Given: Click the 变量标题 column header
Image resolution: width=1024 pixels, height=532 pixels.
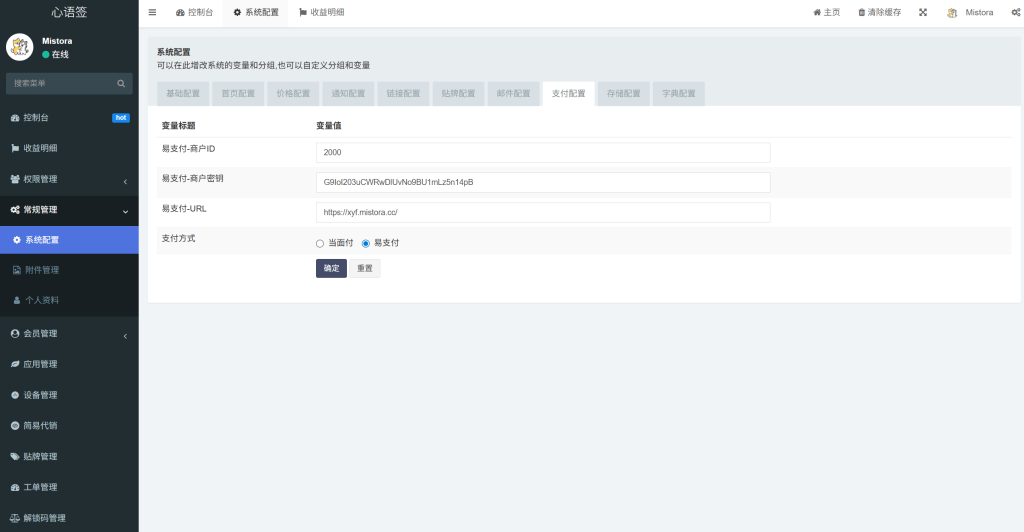Looking at the screenshot, I should tap(178, 125).
